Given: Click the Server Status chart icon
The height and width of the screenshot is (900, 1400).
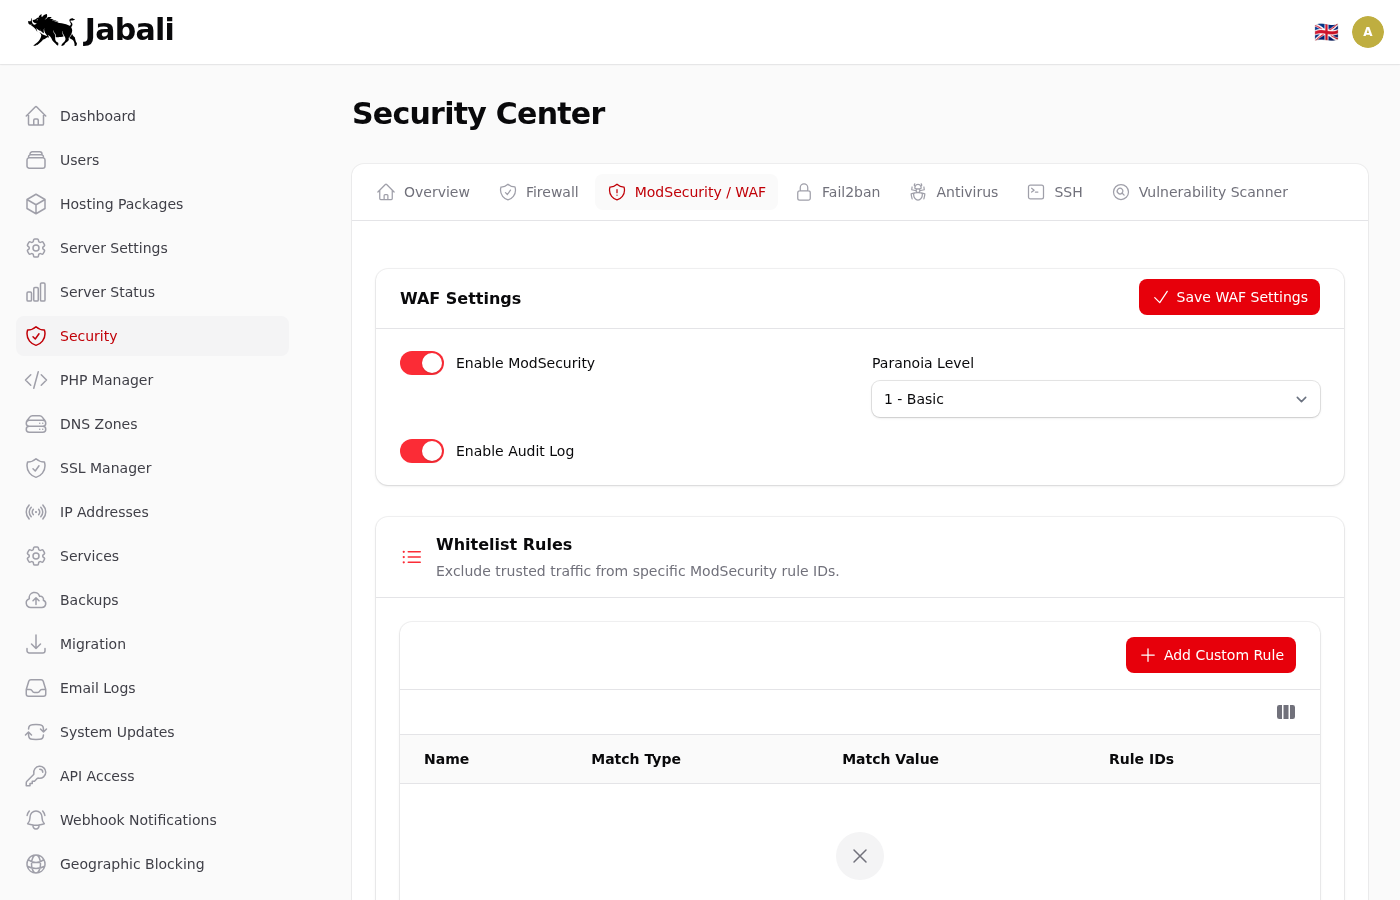Looking at the screenshot, I should (36, 292).
